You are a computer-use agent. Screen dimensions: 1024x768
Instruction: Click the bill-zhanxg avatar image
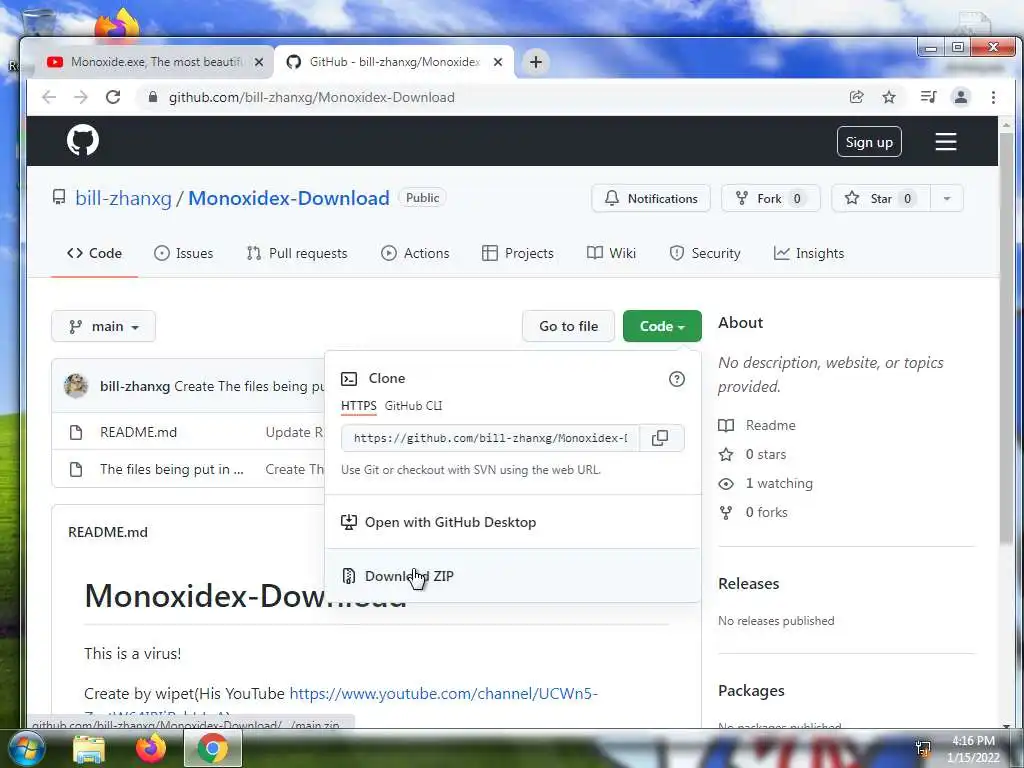(76, 385)
